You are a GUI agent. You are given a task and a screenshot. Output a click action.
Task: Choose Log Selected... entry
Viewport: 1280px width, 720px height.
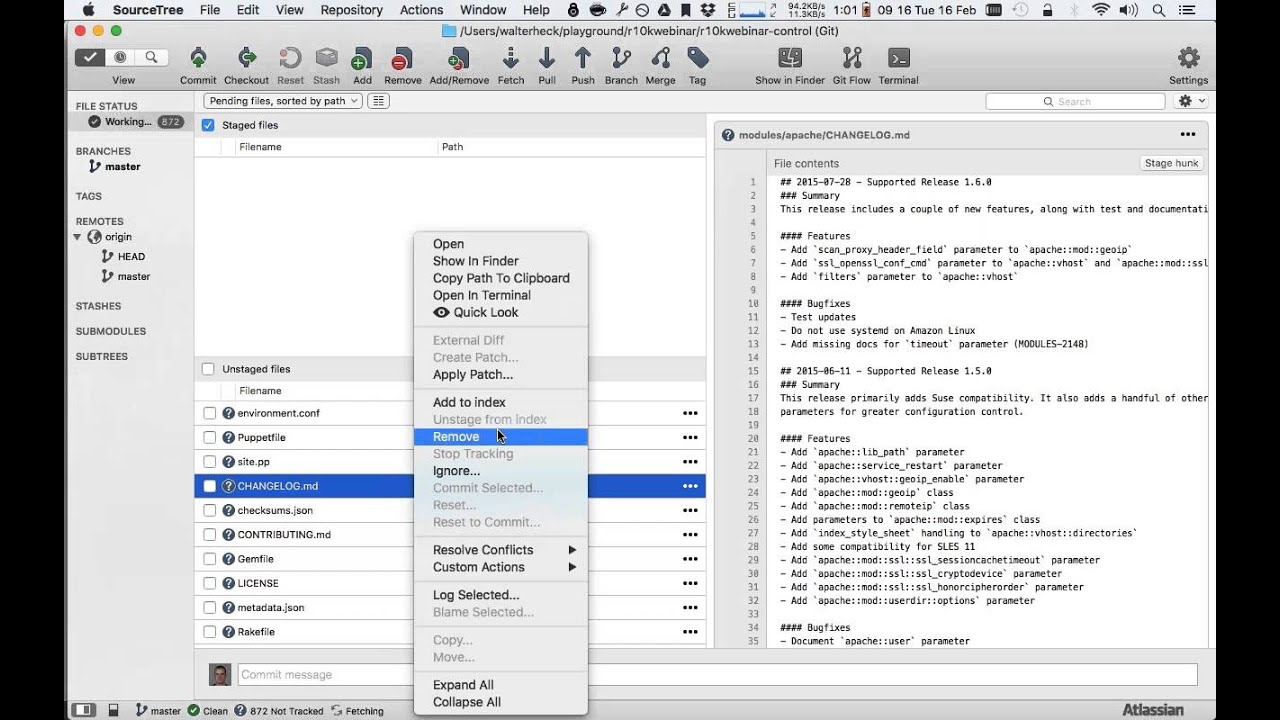pos(500,595)
